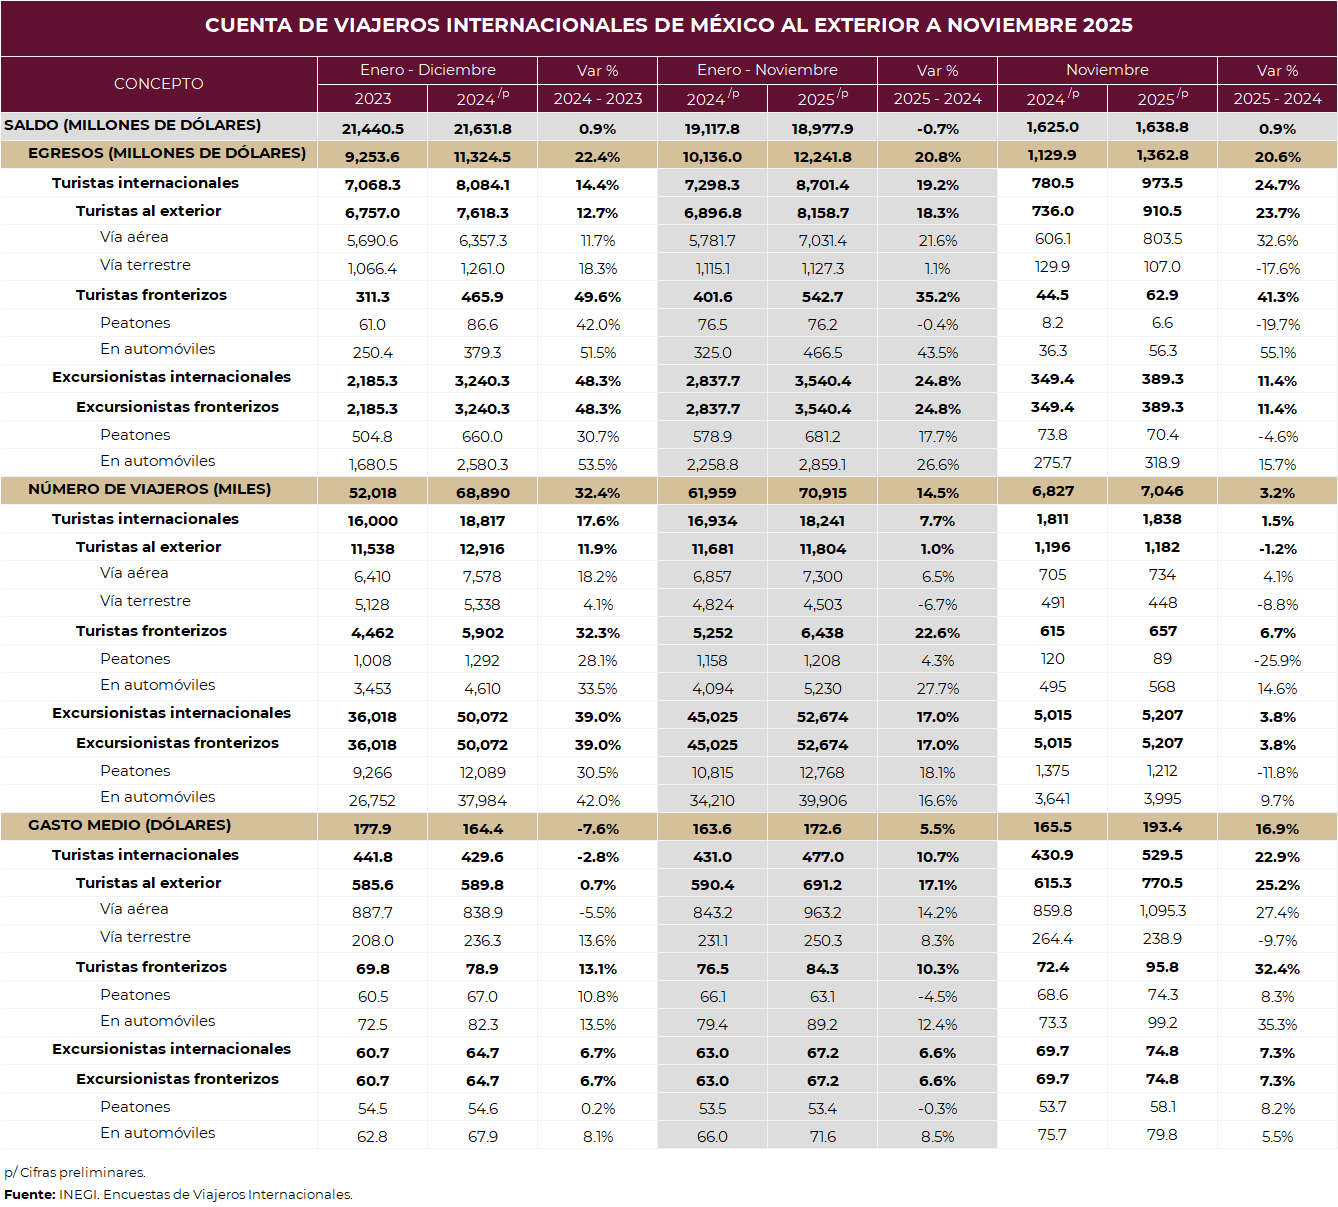Click the Noviembre period header
Screen dimensions: 1338x1207
point(1107,70)
